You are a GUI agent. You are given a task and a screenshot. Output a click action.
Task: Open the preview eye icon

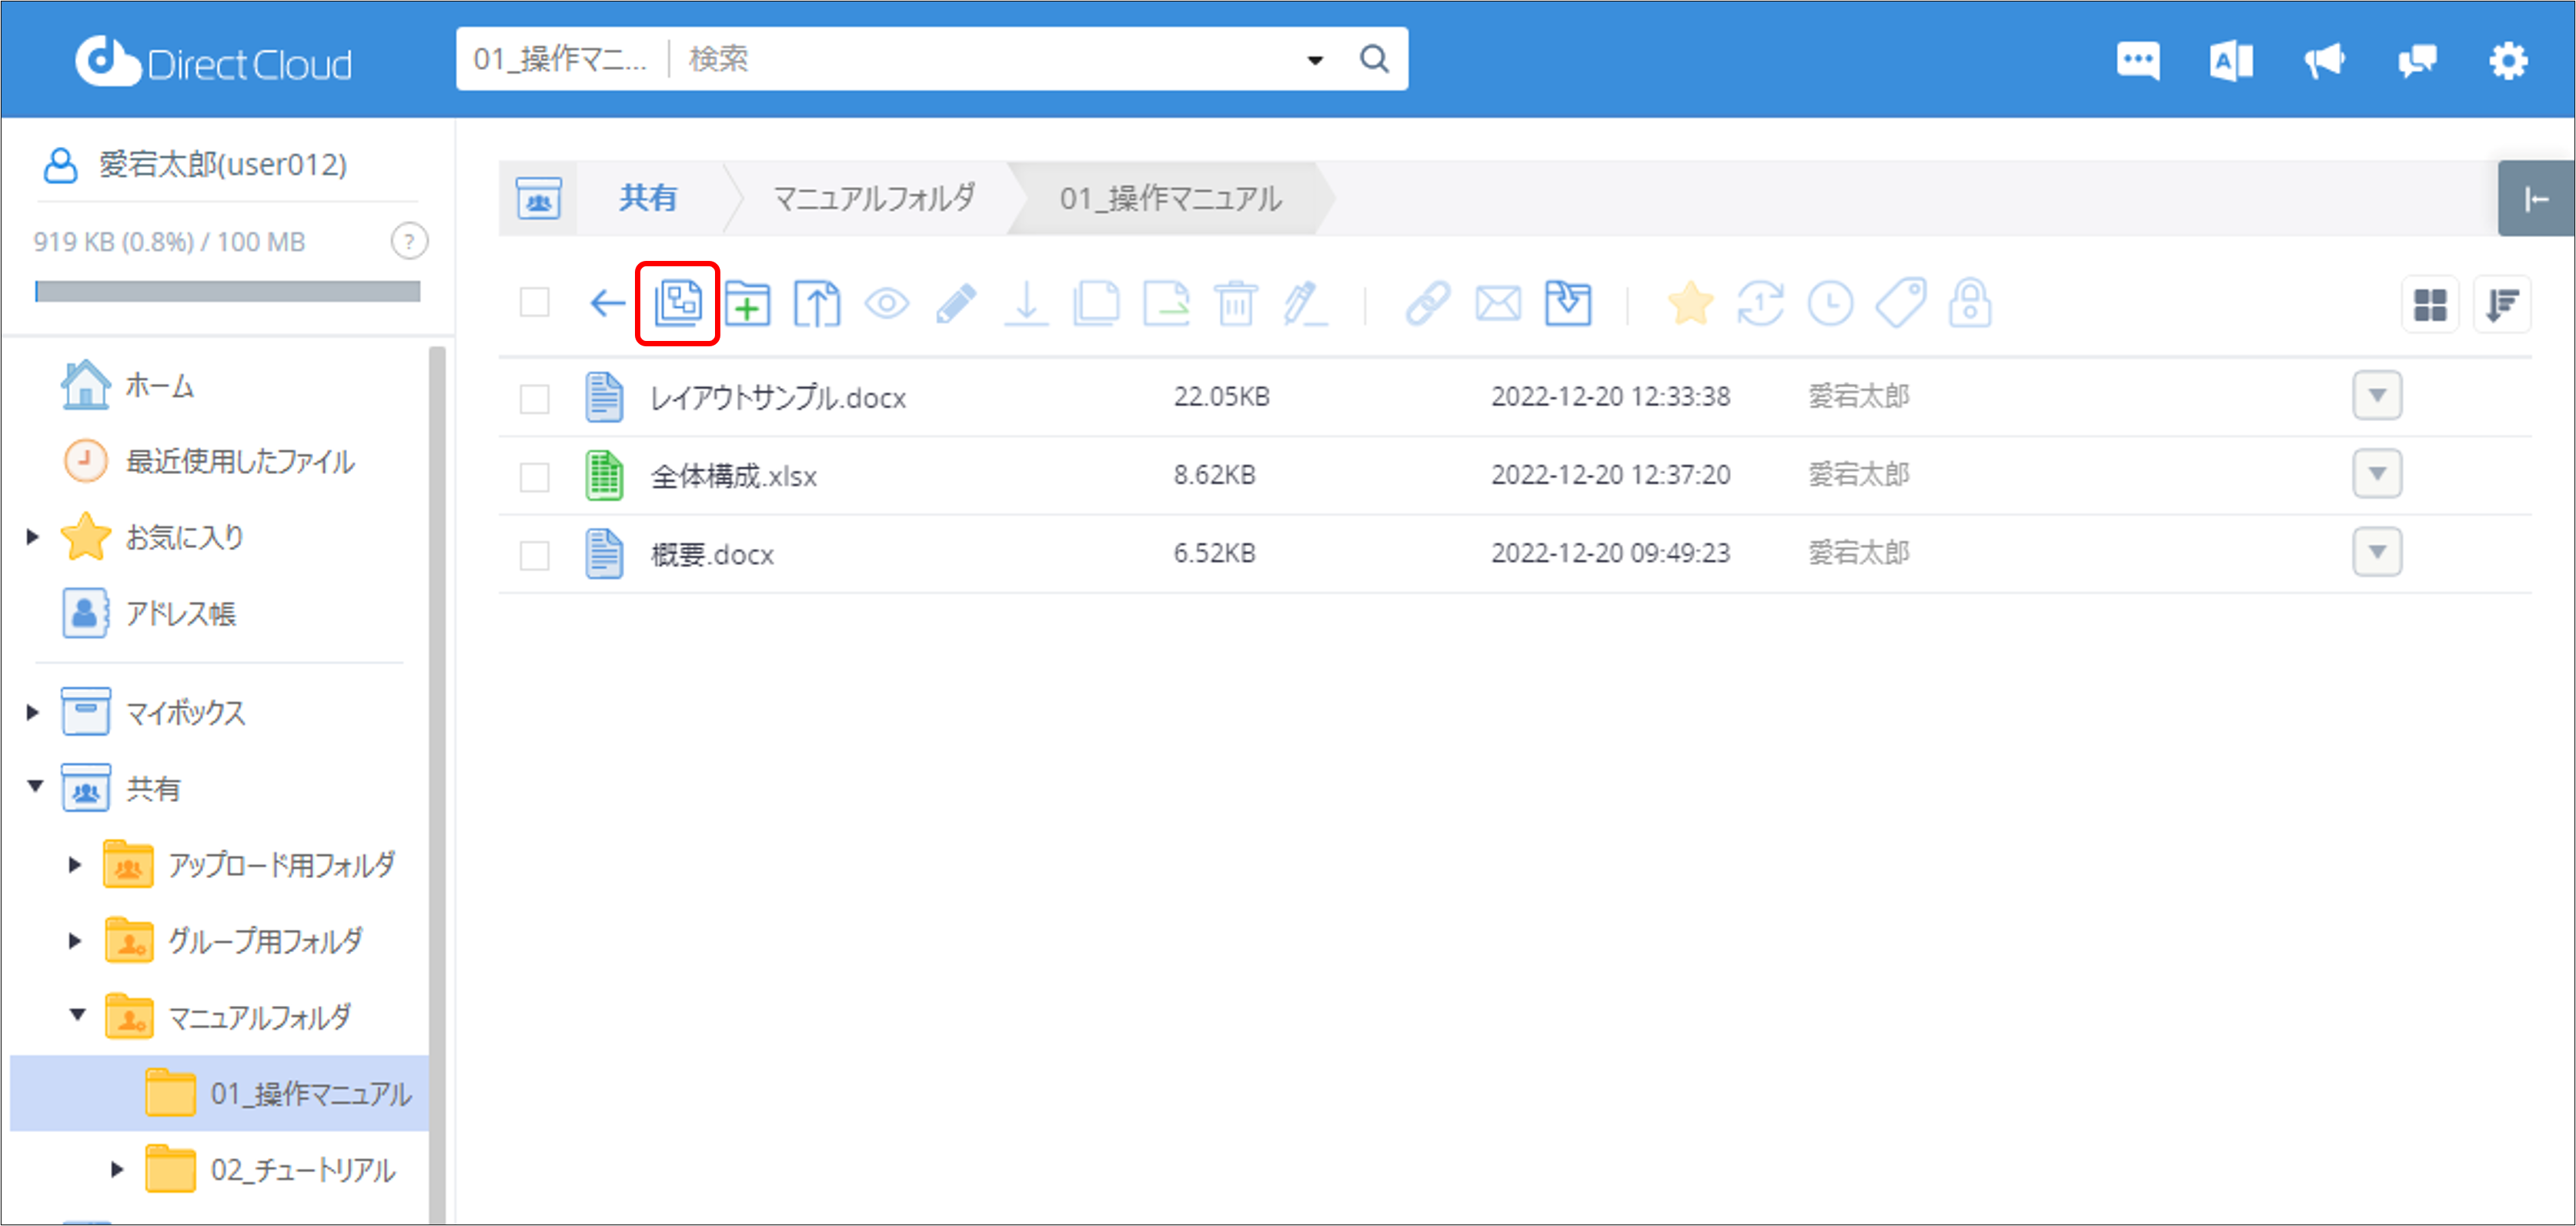pos(888,303)
